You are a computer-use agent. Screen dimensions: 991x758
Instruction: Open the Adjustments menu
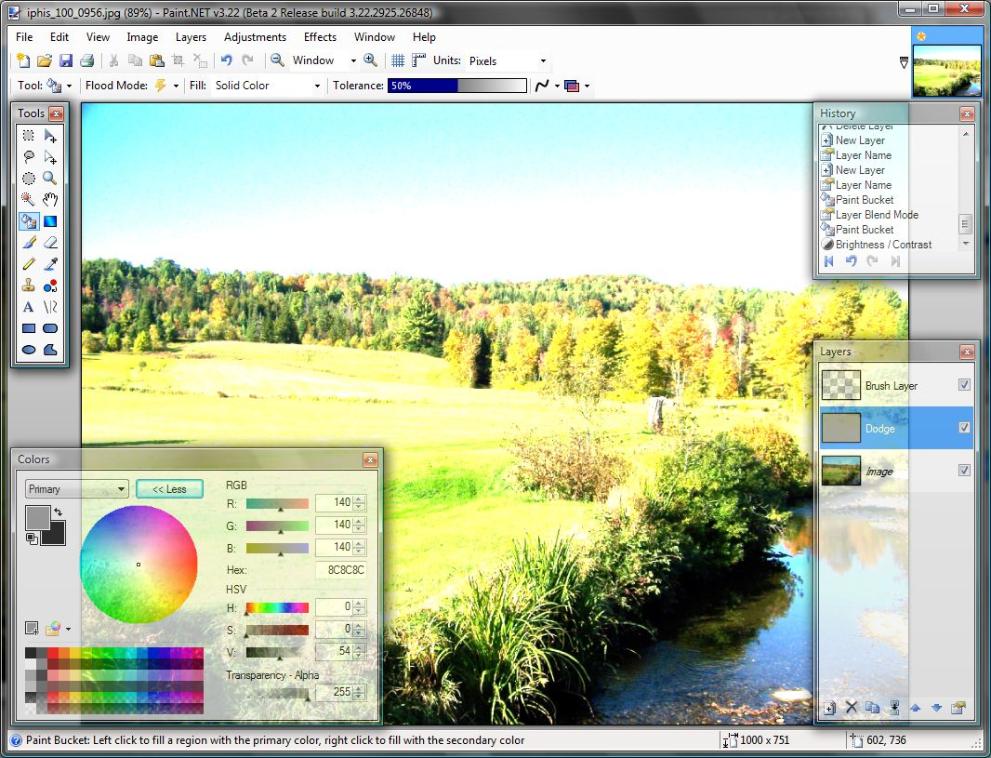(255, 37)
